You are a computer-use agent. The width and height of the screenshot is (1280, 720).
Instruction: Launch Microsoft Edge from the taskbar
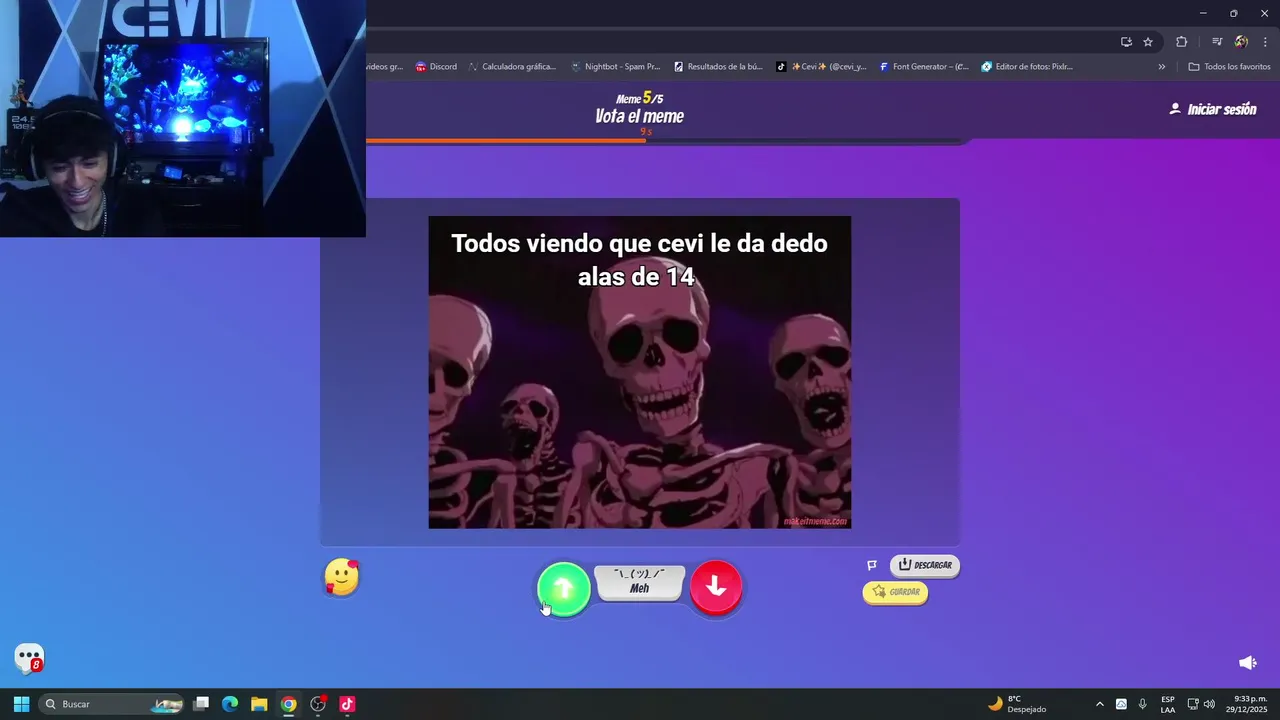point(230,704)
